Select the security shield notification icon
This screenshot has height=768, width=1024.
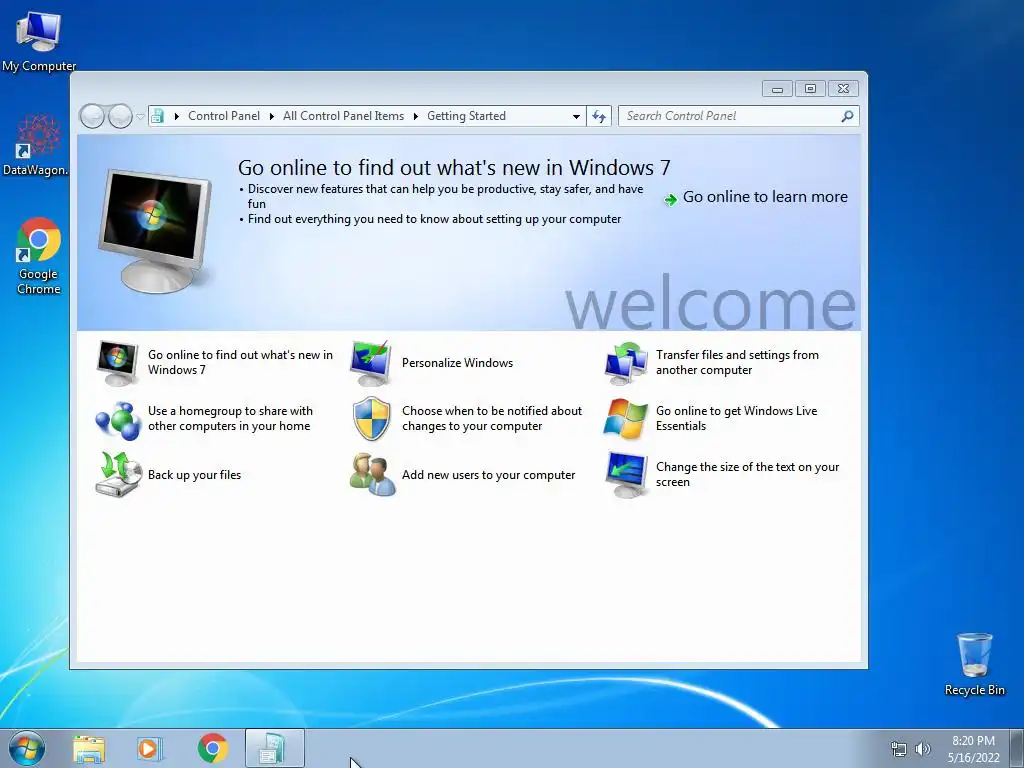(372, 419)
